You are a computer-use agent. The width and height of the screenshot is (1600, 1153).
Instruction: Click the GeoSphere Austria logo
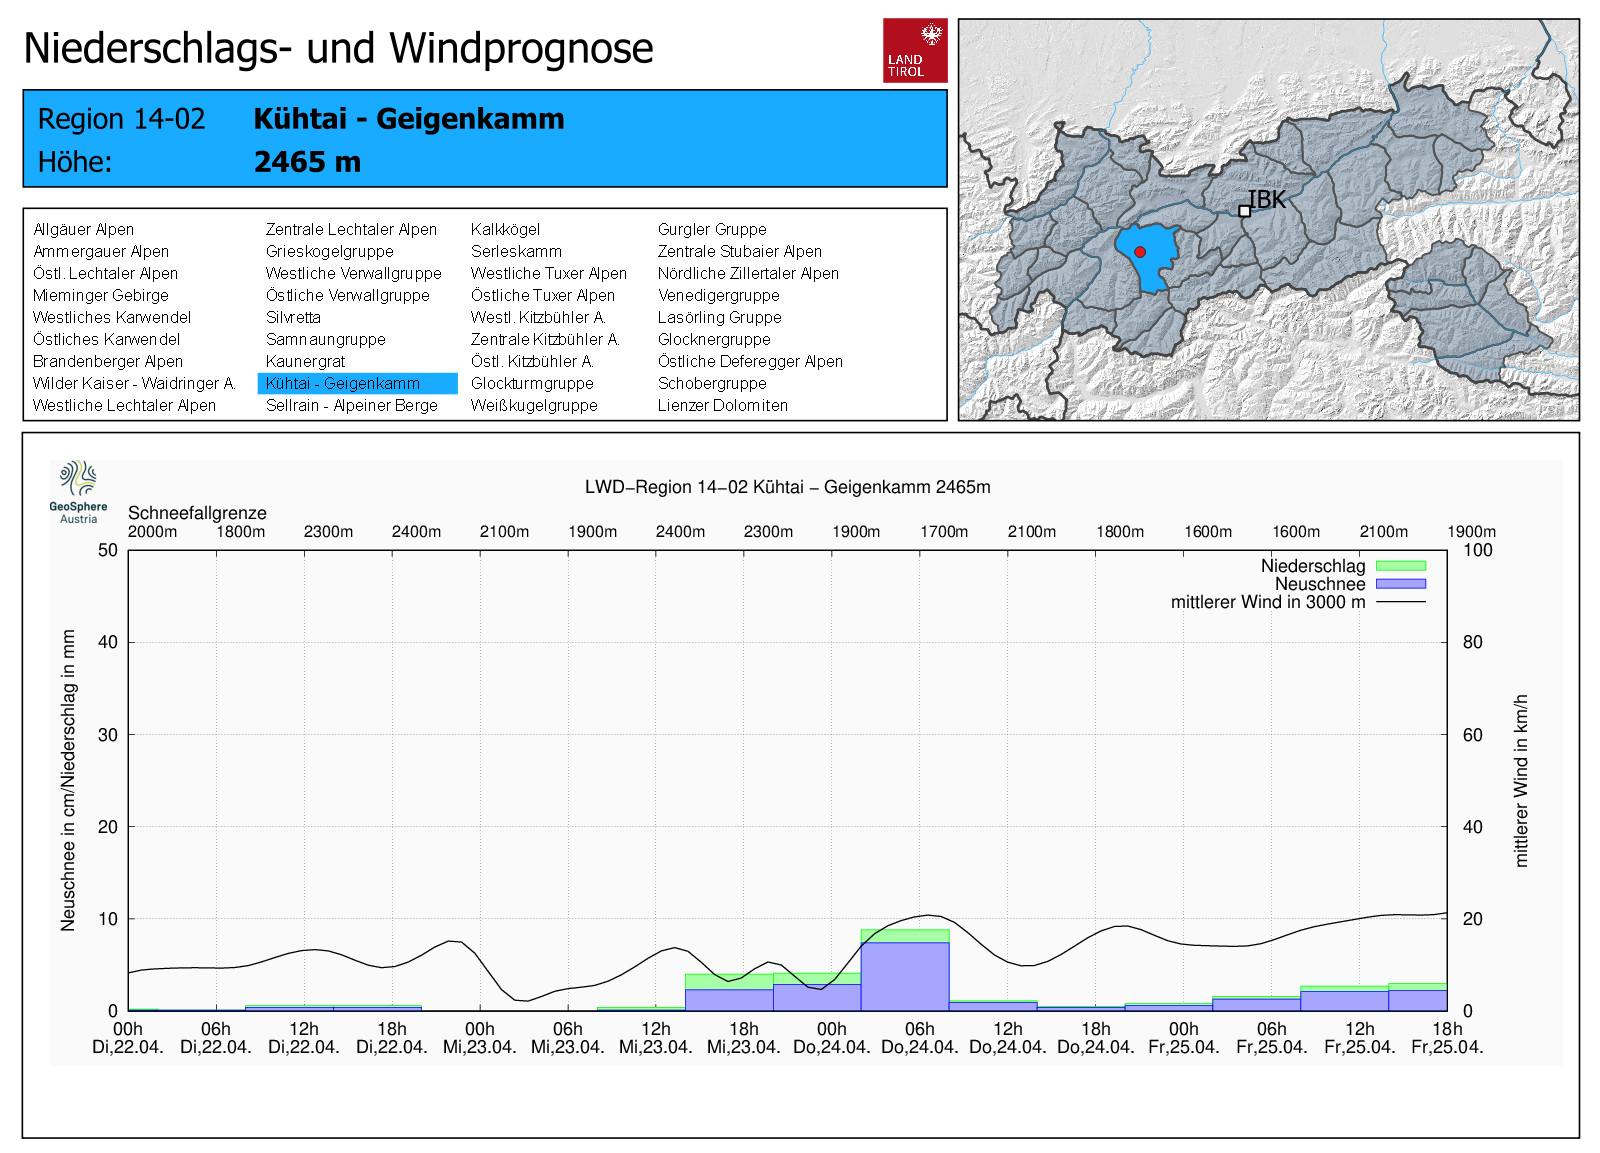click(x=78, y=491)
